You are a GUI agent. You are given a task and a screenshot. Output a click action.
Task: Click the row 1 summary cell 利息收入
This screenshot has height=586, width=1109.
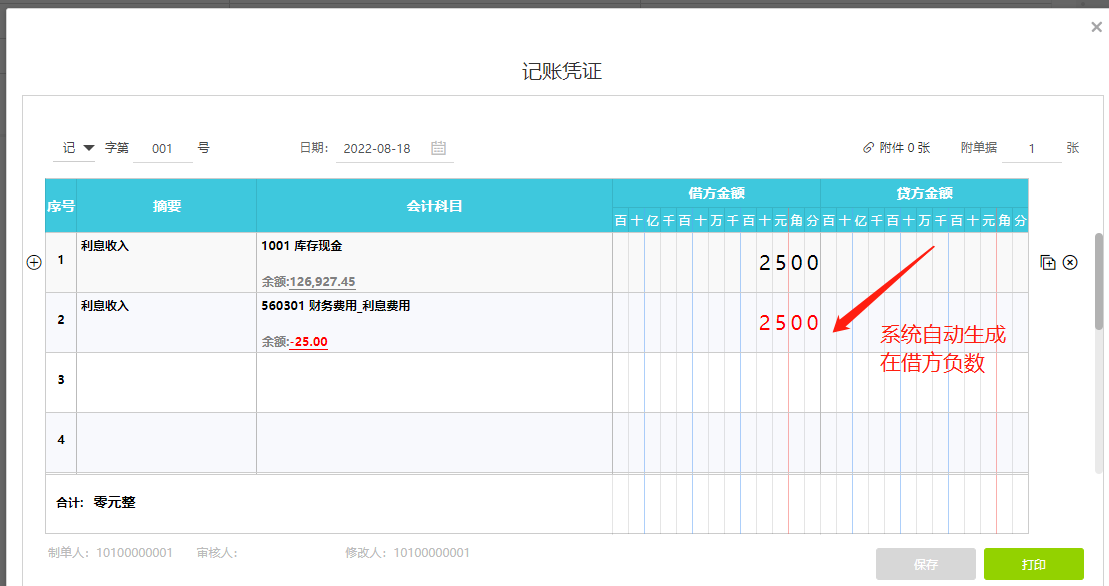[x=166, y=262]
